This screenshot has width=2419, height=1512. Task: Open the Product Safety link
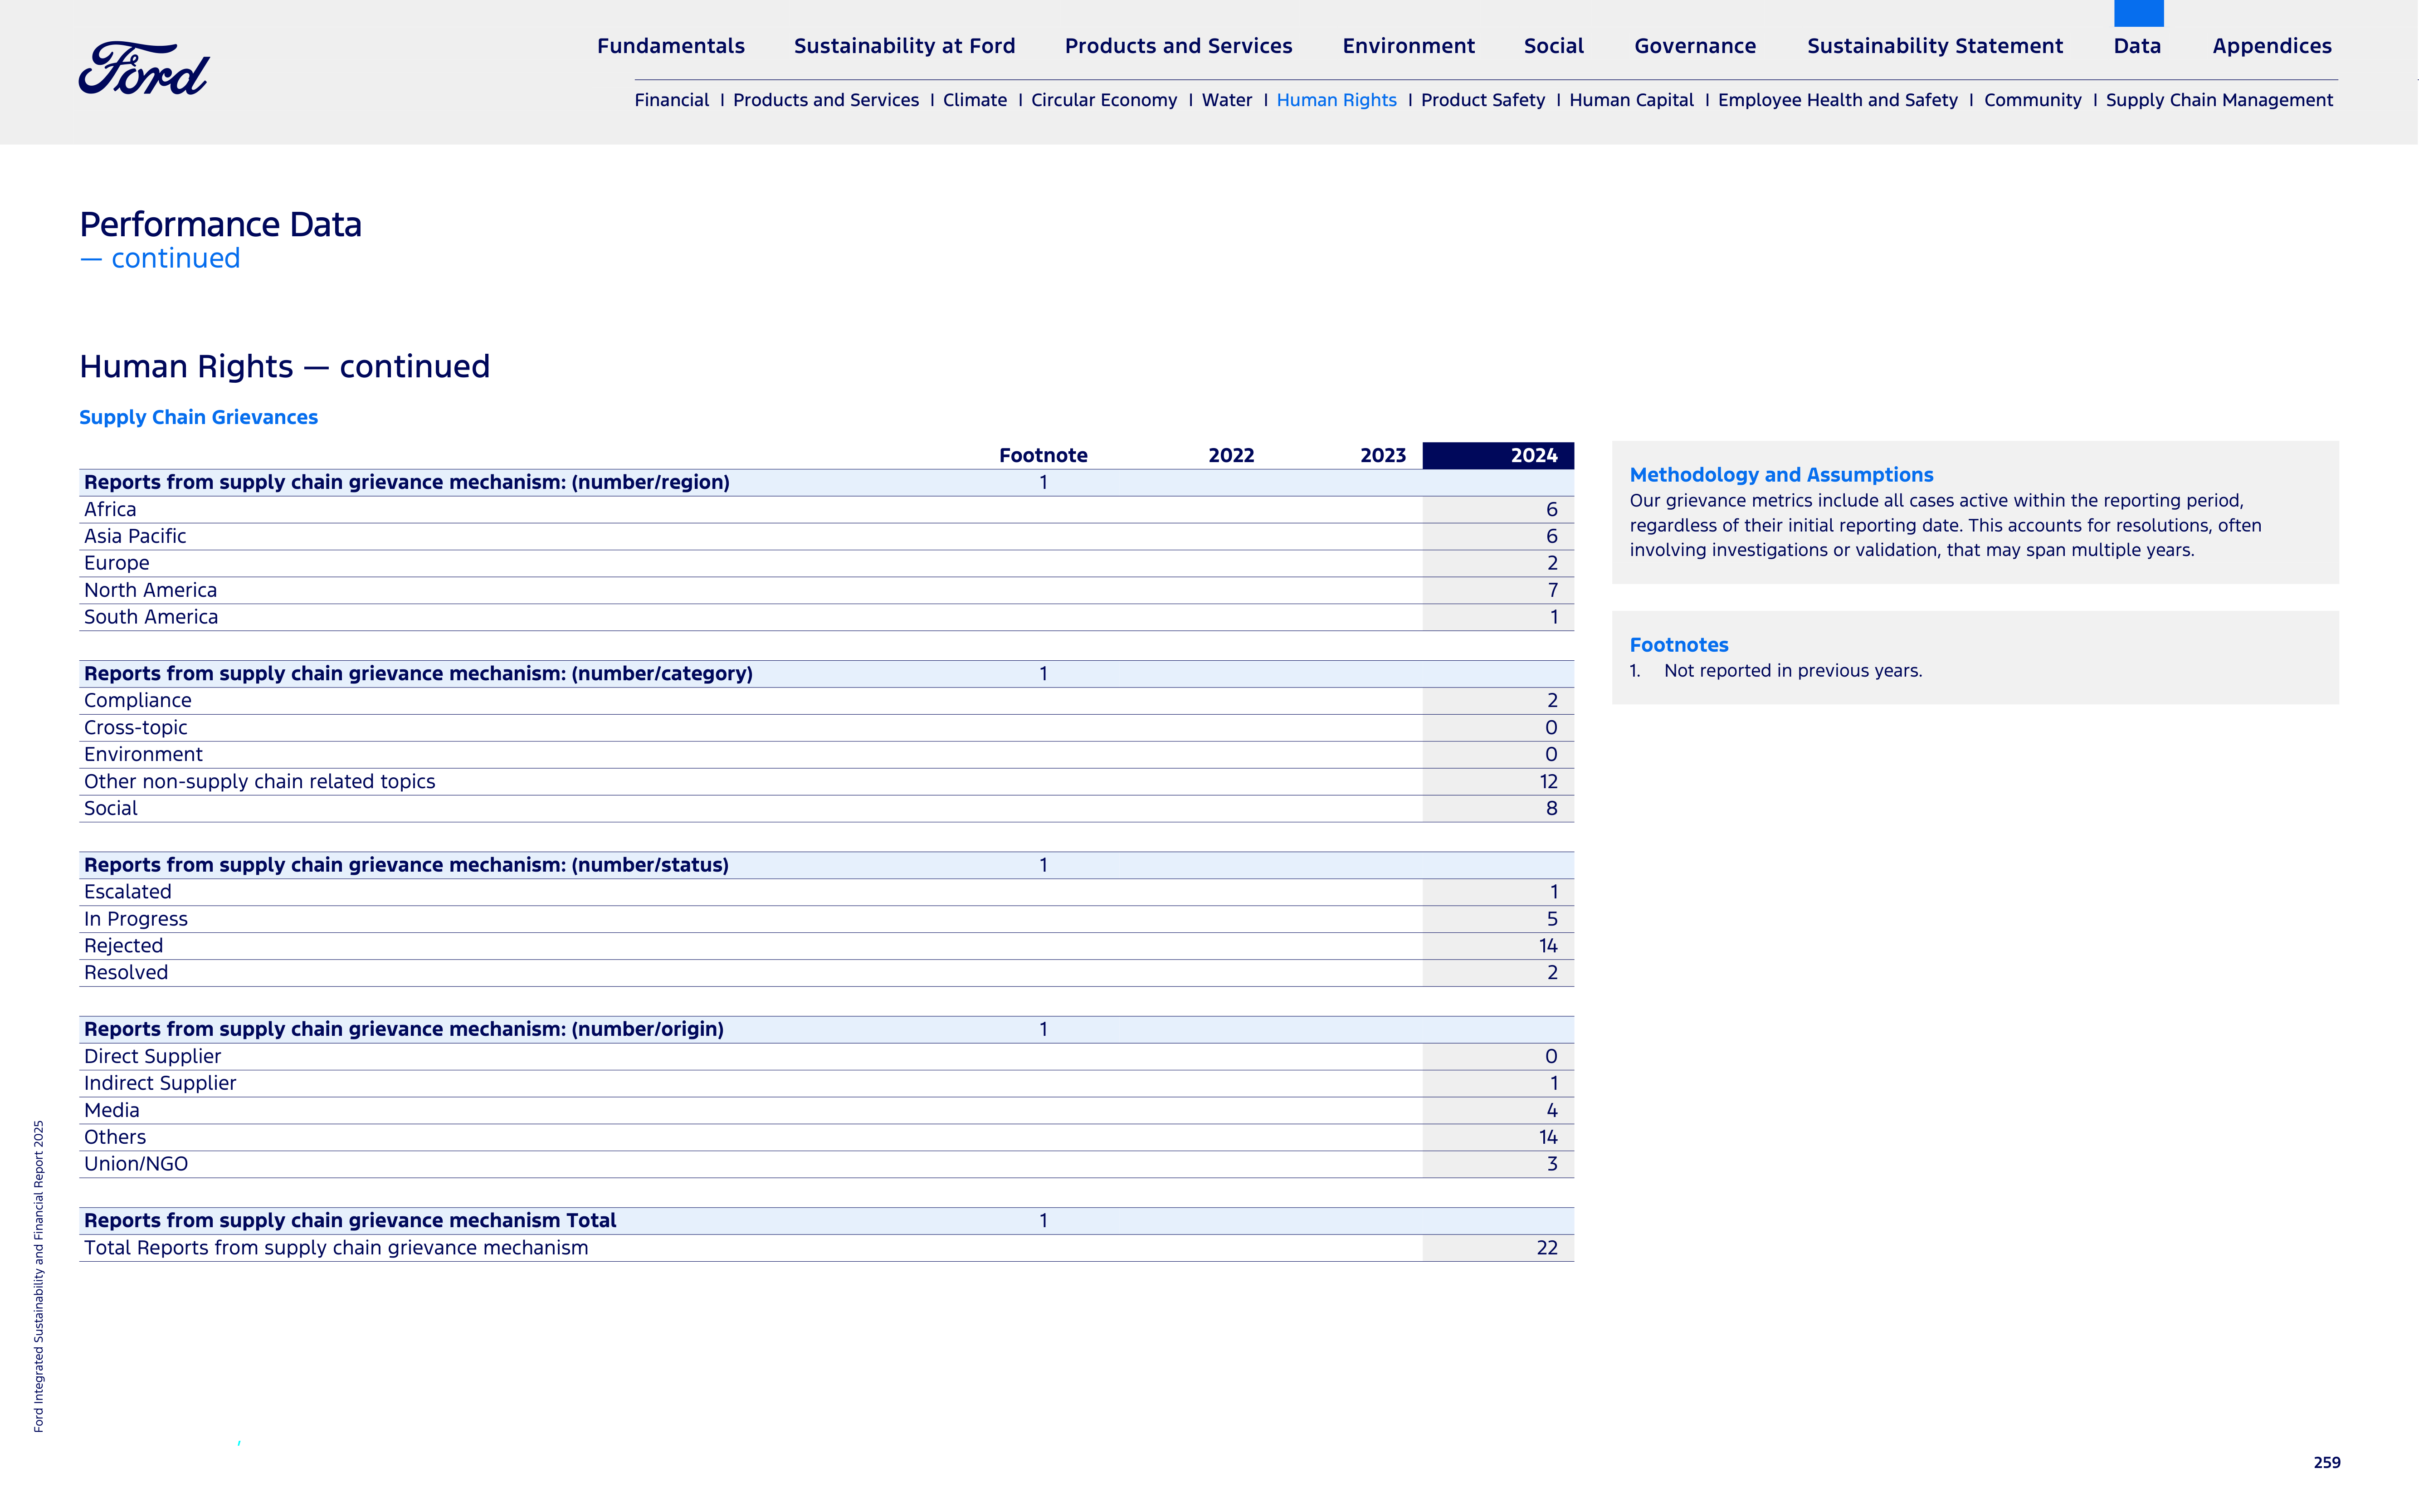pyautogui.click(x=1482, y=100)
